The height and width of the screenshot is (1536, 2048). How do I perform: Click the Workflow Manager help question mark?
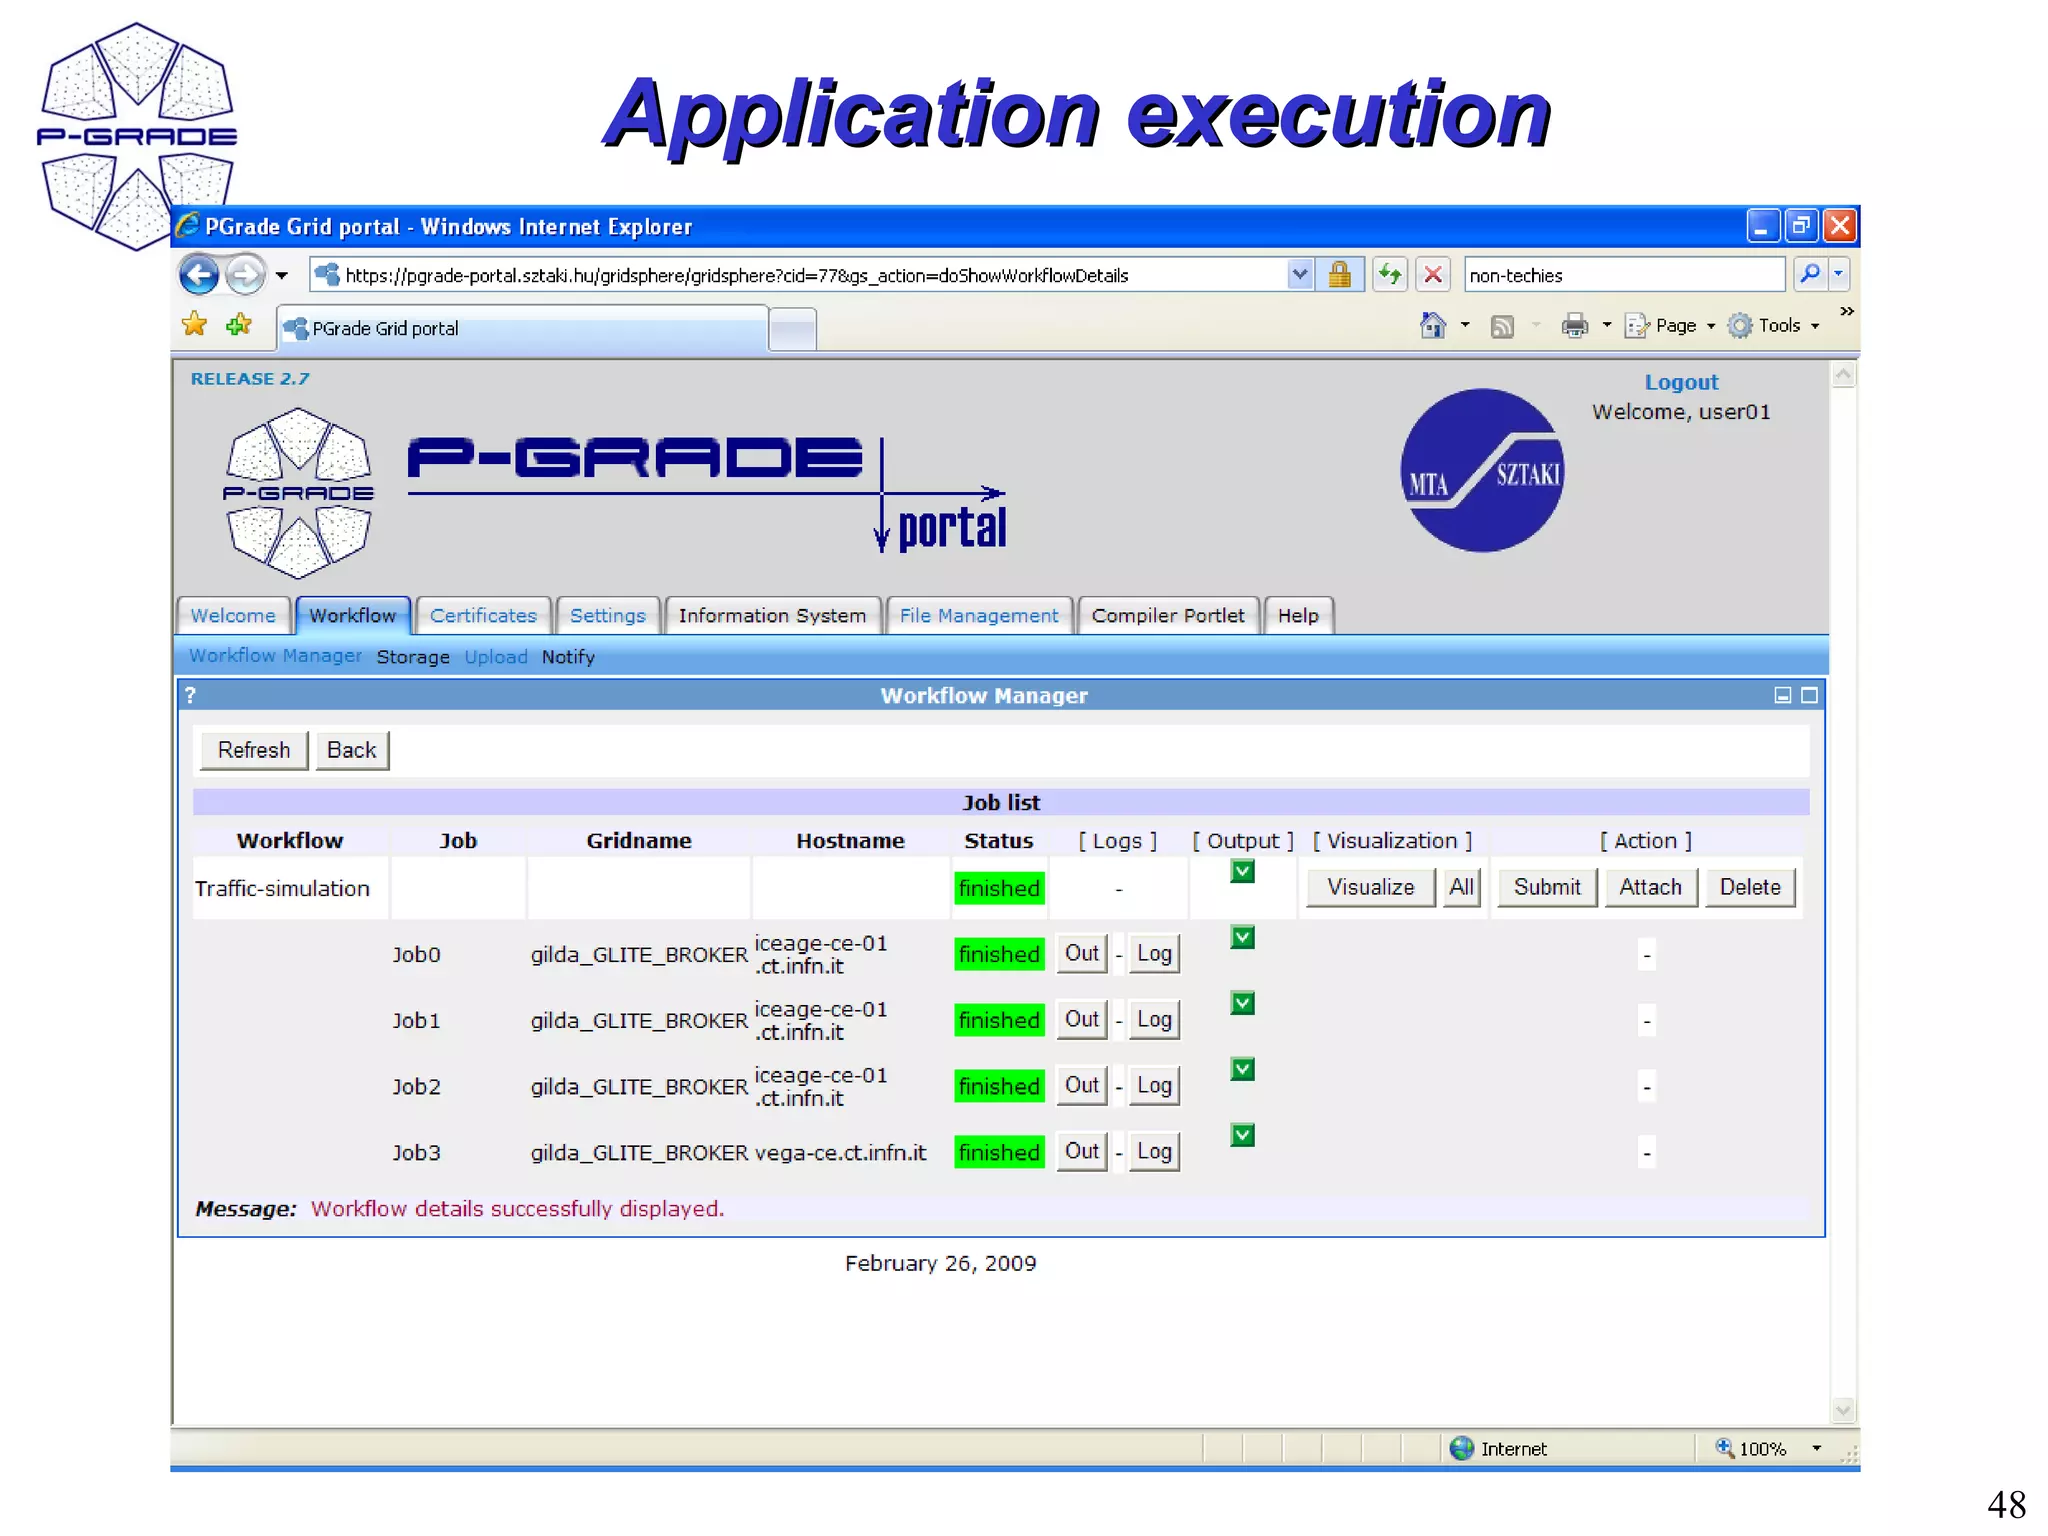tap(191, 695)
